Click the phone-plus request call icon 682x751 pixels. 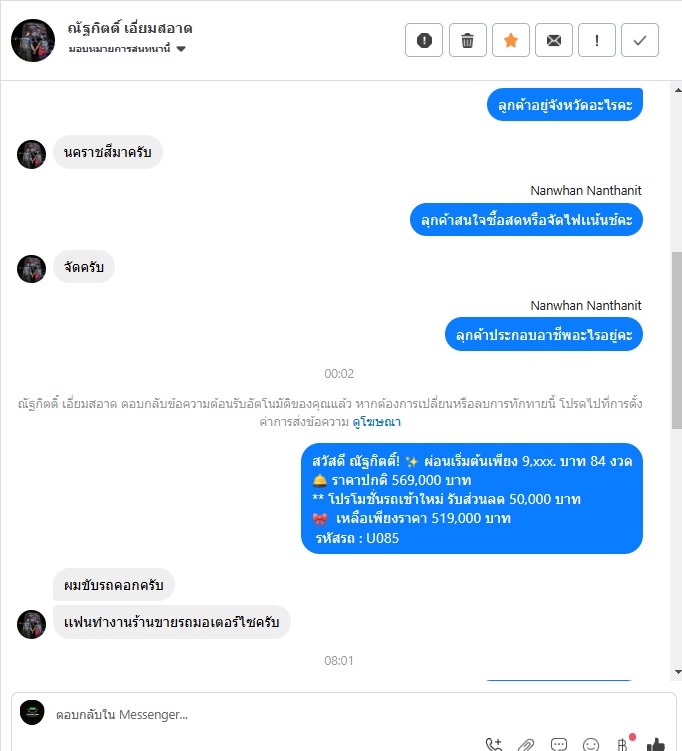tap(494, 744)
